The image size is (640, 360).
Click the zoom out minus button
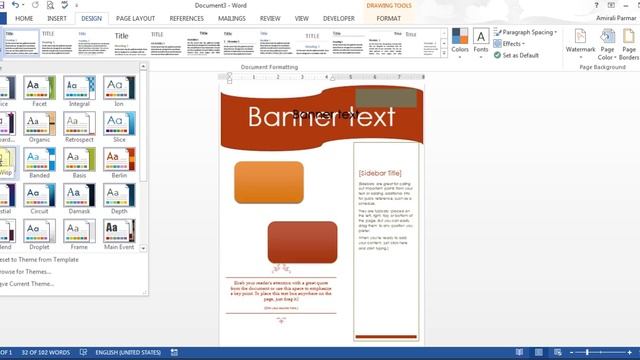click(x=571, y=352)
